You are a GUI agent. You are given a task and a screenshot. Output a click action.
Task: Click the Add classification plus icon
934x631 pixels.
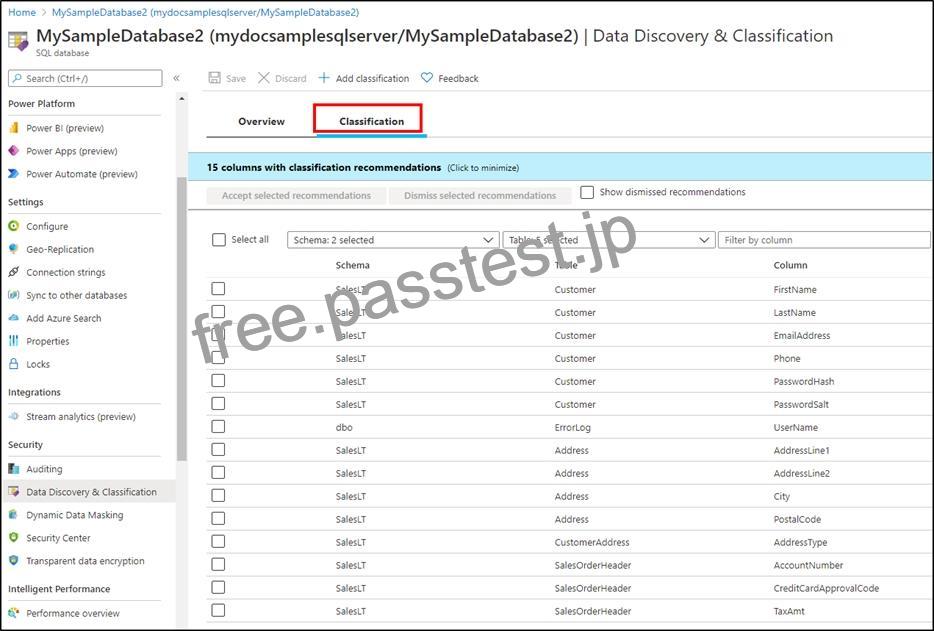point(323,78)
